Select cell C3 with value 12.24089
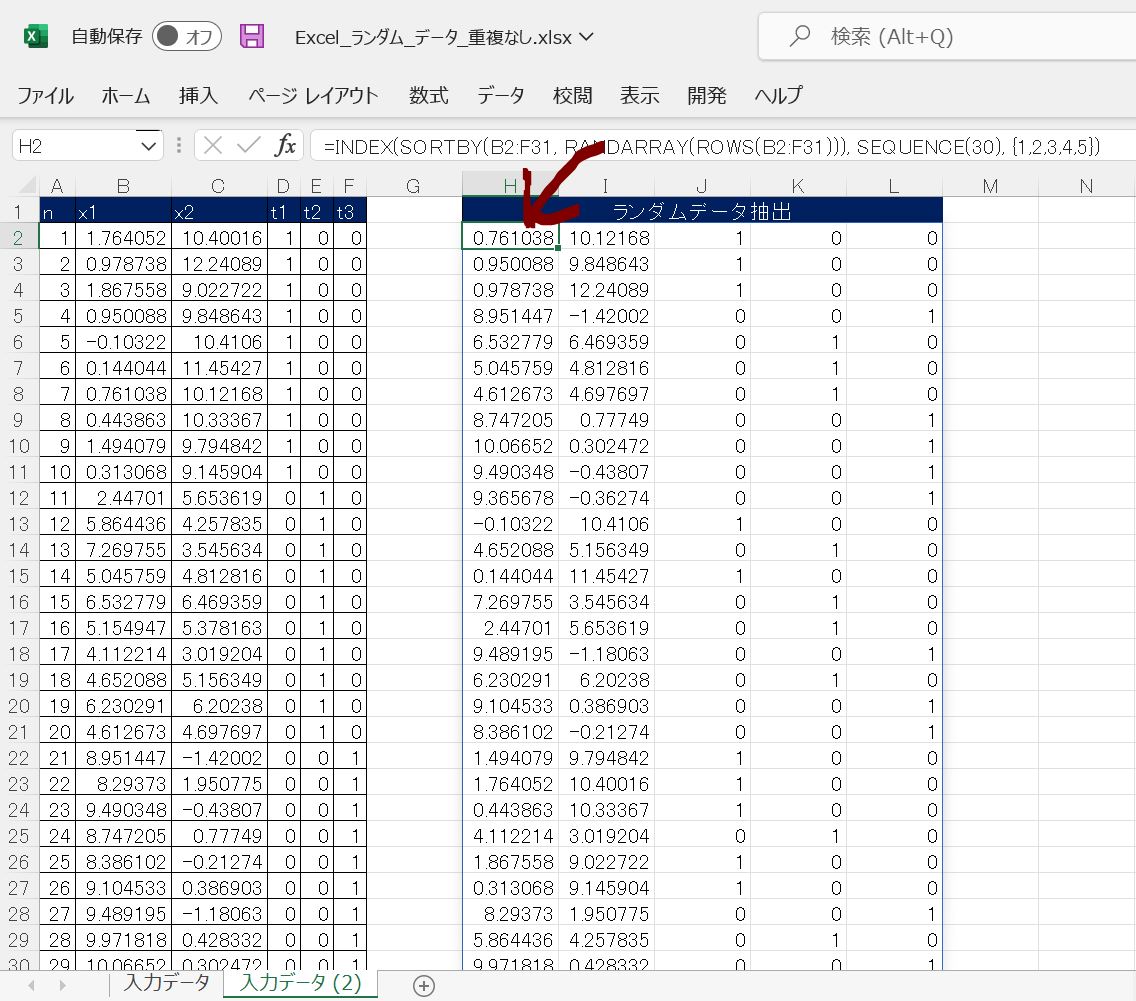1136x1001 pixels. pos(219,264)
